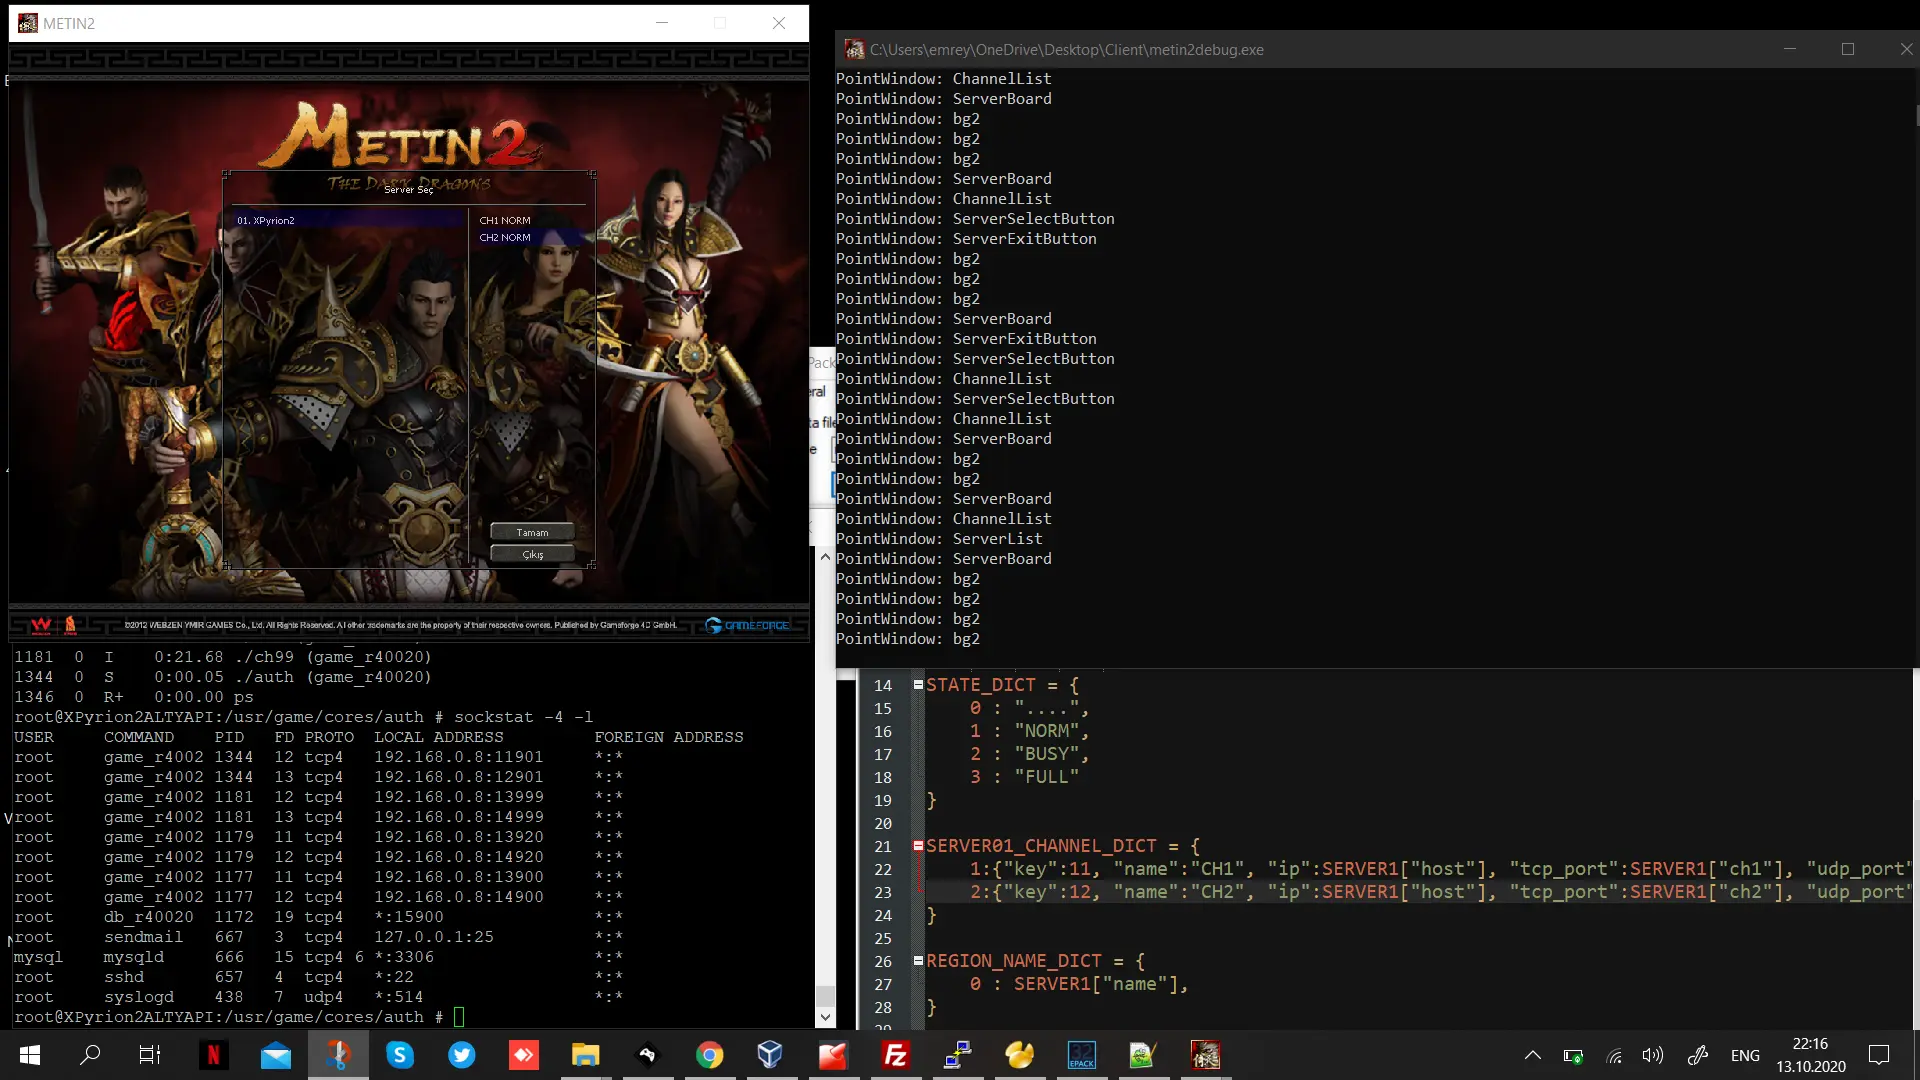Open AnyDesk from the taskbar
This screenshot has width=1920, height=1080.
point(524,1055)
